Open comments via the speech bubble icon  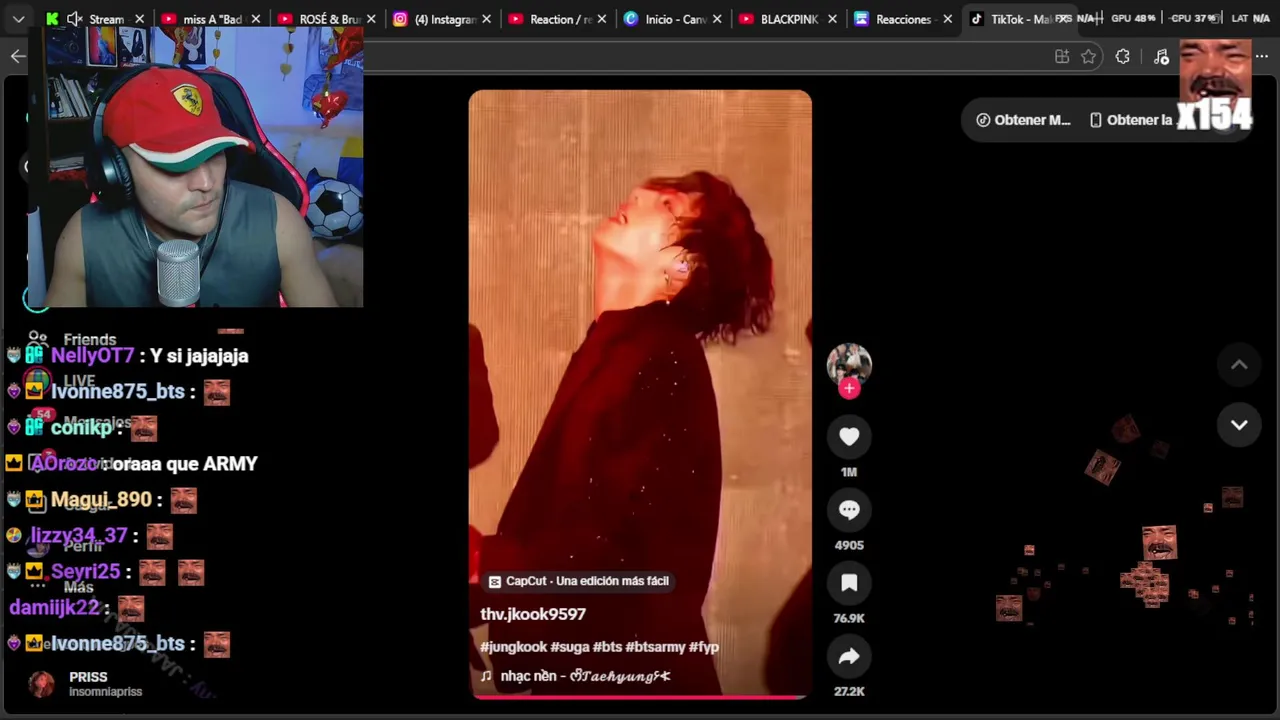849,510
